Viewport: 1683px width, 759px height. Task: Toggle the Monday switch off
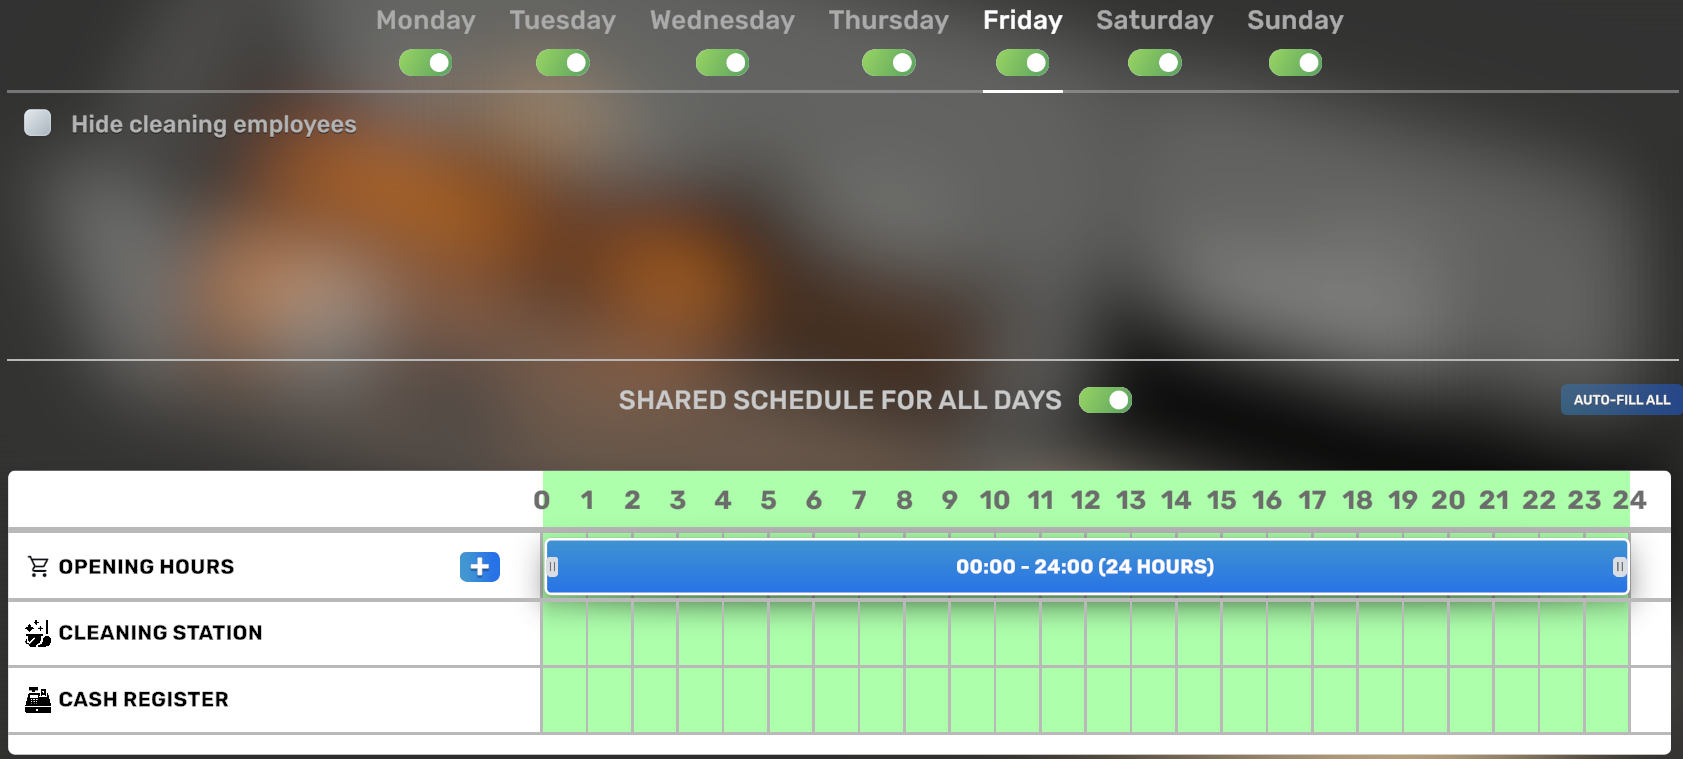click(x=426, y=63)
